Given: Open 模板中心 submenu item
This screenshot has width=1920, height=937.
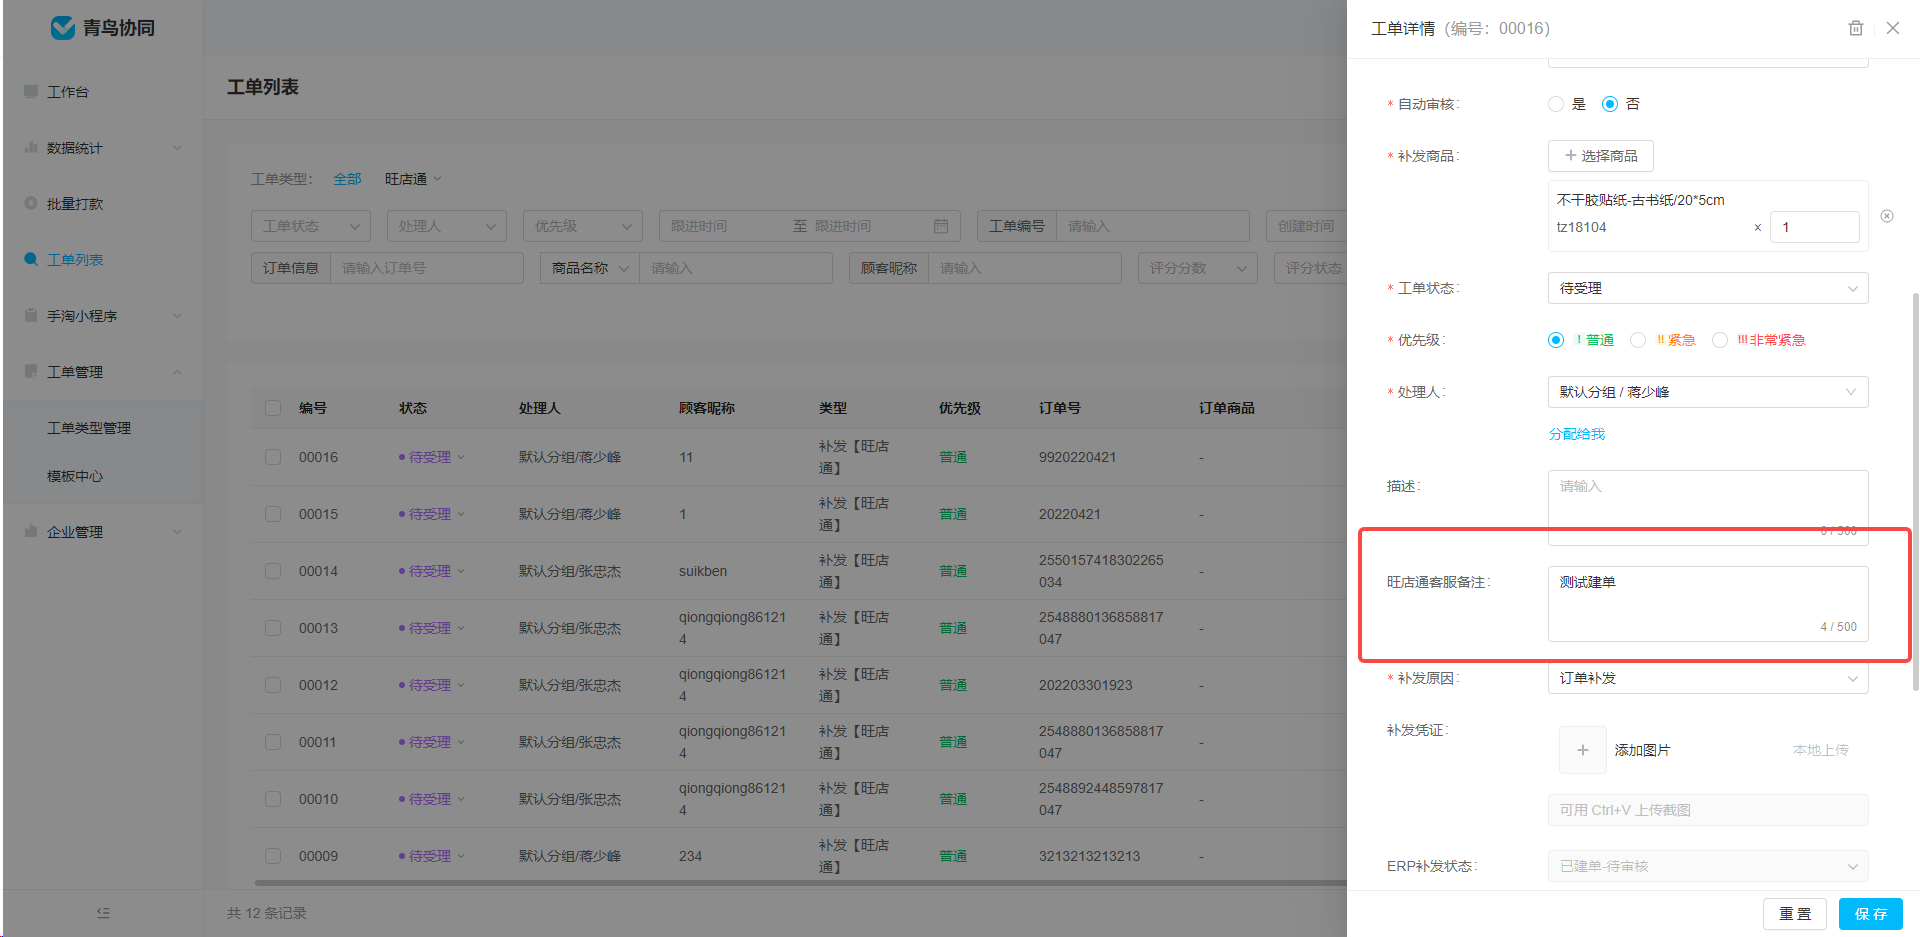Looking at the screenshot, I should [x=103, y=476].
